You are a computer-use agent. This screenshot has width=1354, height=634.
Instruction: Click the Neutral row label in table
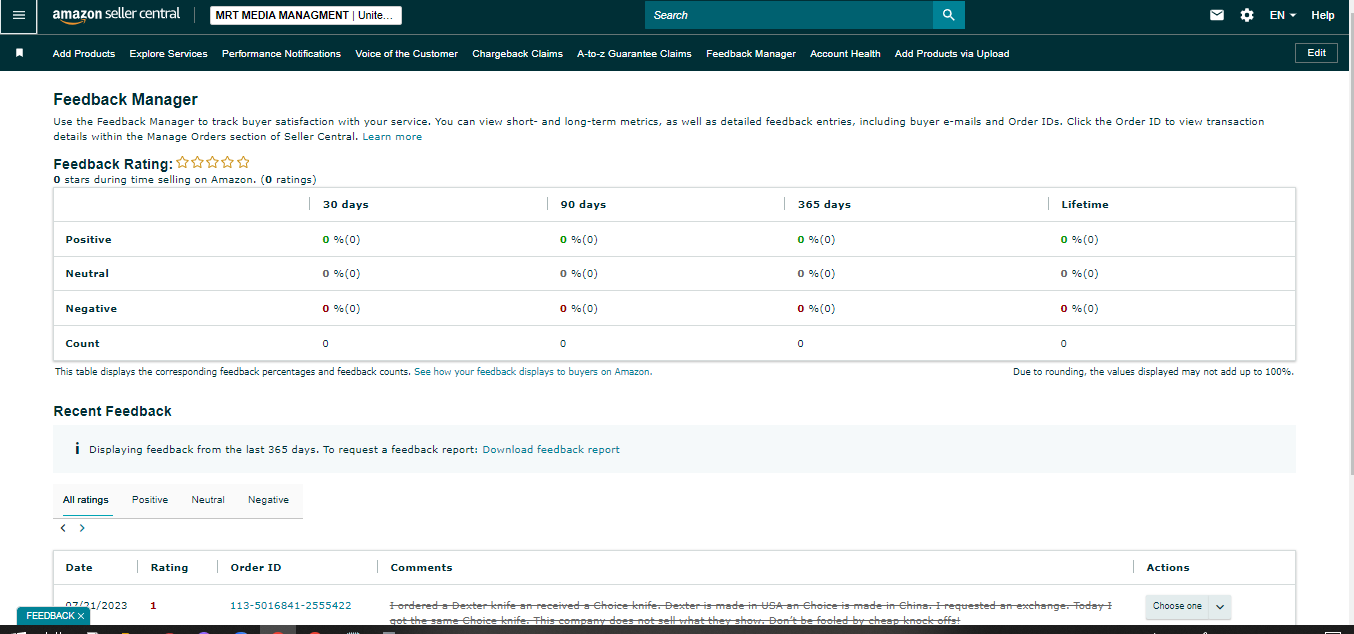point(87,274)
